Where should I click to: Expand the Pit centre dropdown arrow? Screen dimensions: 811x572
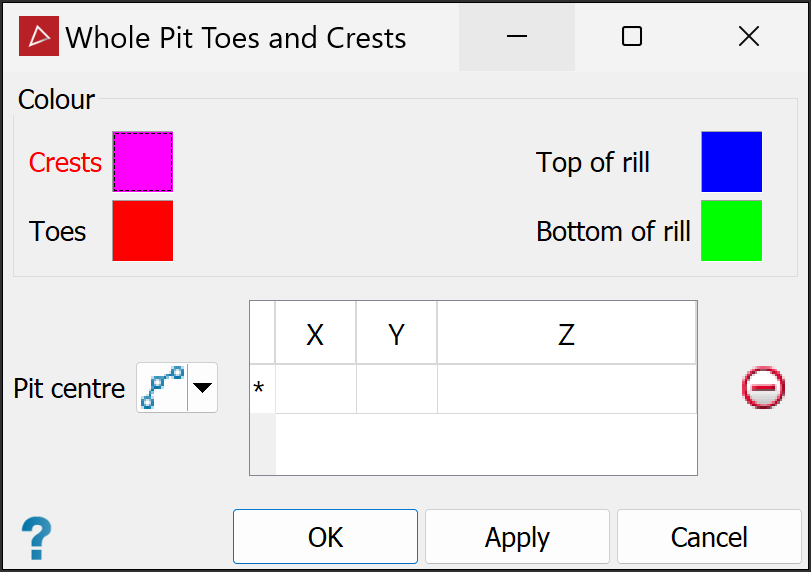tap(203, 388)
